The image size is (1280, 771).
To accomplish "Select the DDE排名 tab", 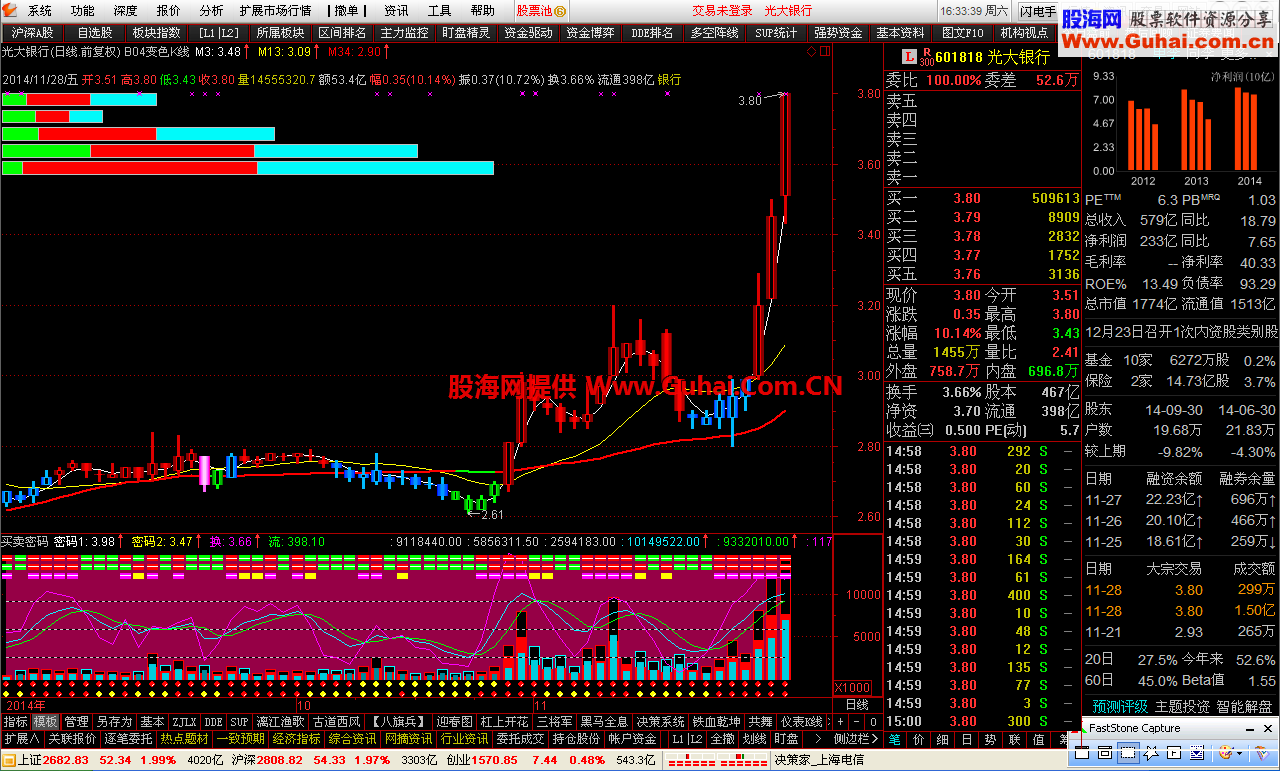I will (x=652, y=33).
